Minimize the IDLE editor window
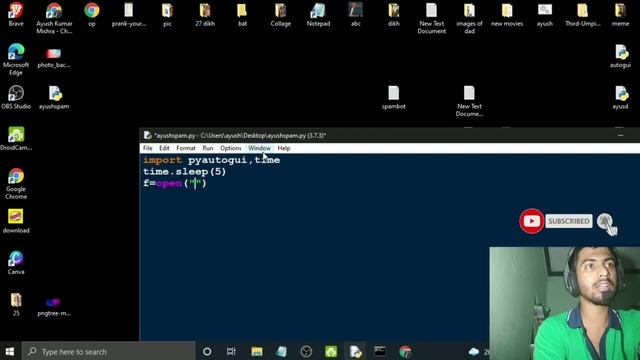The image size is (640, 360). point(620,135)
